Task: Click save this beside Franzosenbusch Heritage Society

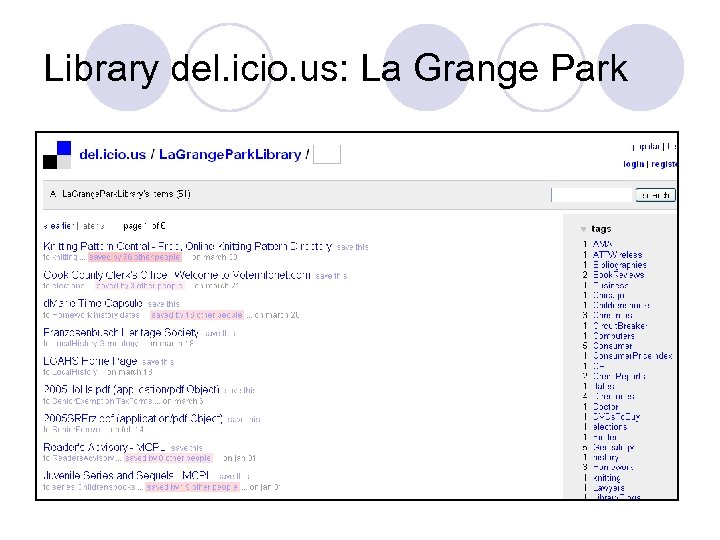Action: [220, 333]
